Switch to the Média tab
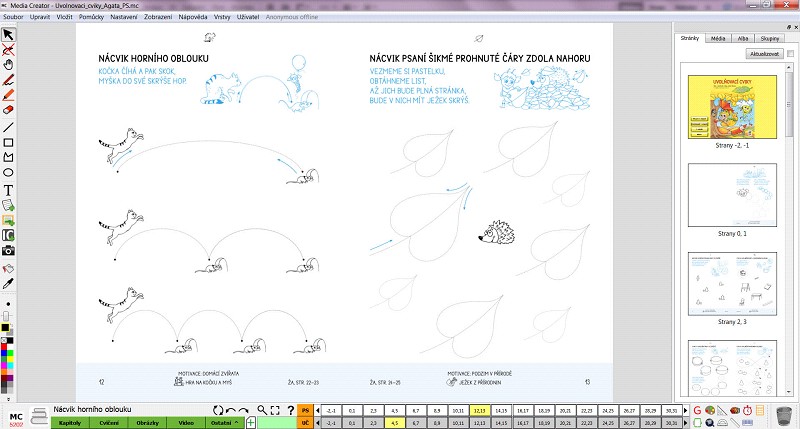The image size is (800, 429). [718, 39]
